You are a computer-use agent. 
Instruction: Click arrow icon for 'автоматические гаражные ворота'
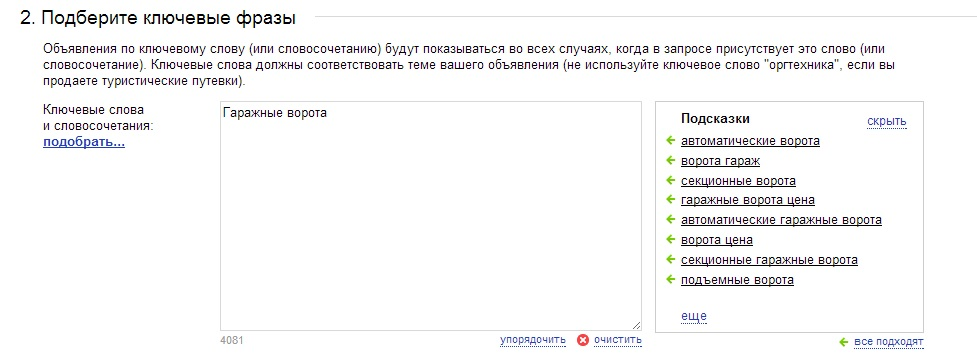(x=670, y=219)
